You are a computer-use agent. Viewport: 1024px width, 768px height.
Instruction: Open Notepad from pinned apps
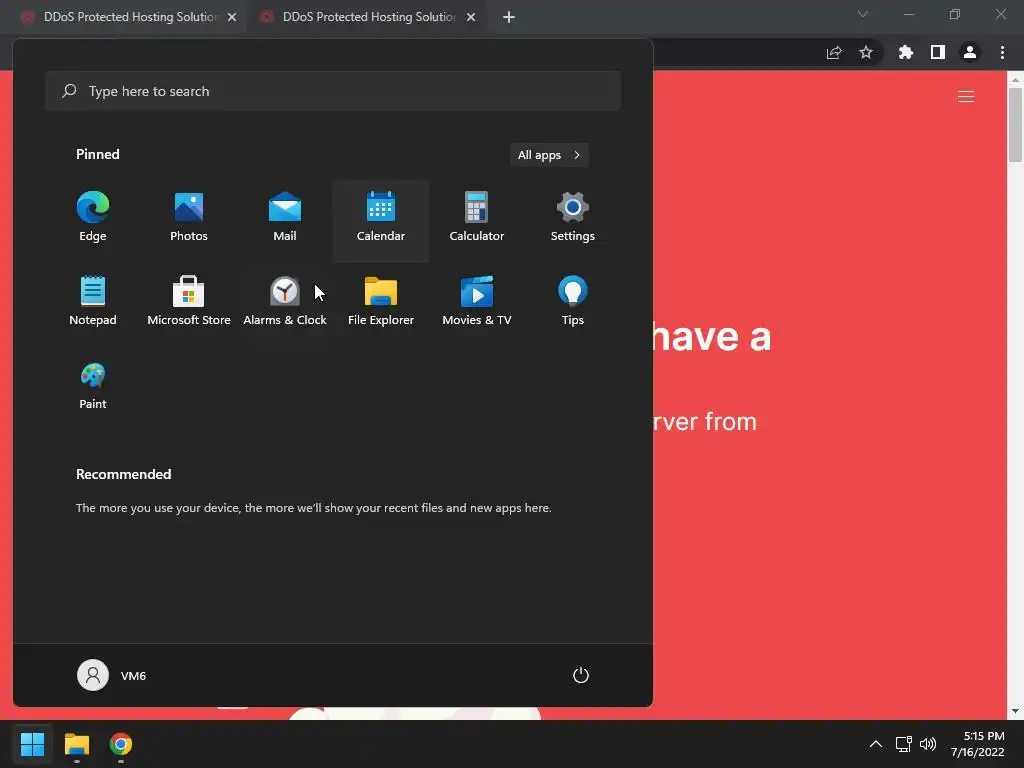pos(93,301)
